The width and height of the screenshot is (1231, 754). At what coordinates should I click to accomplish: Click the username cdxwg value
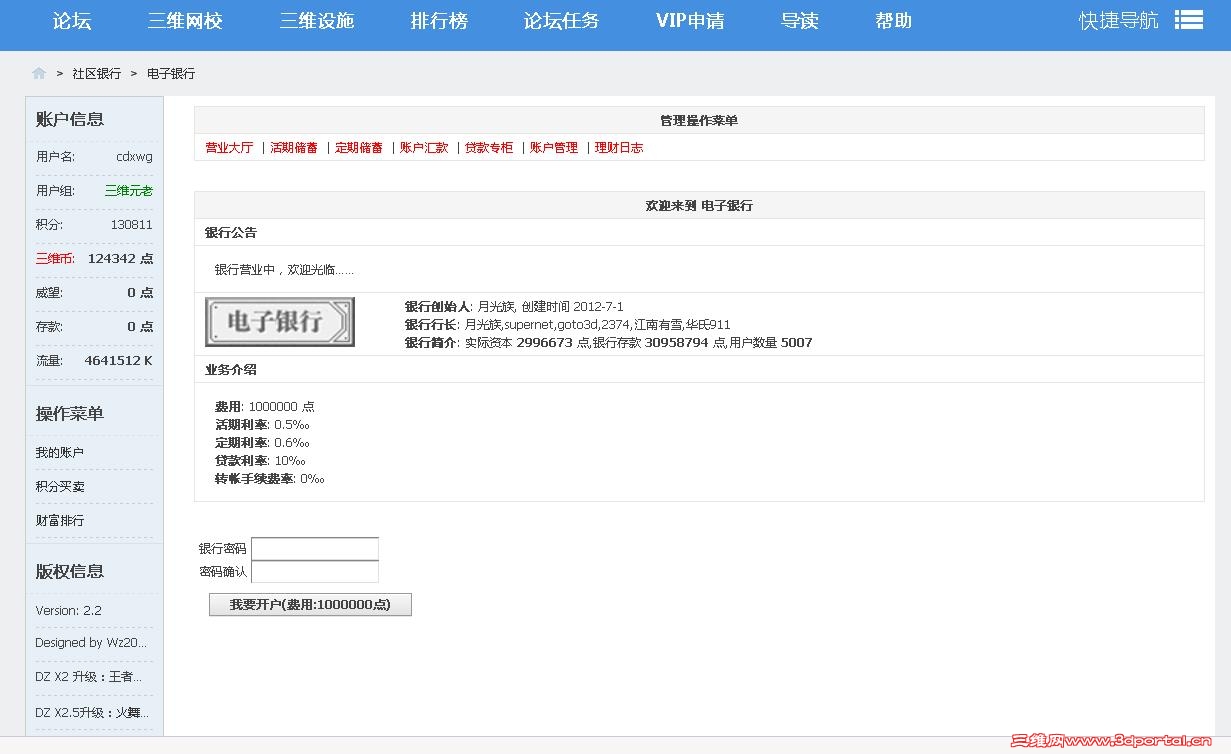[135, 157]
